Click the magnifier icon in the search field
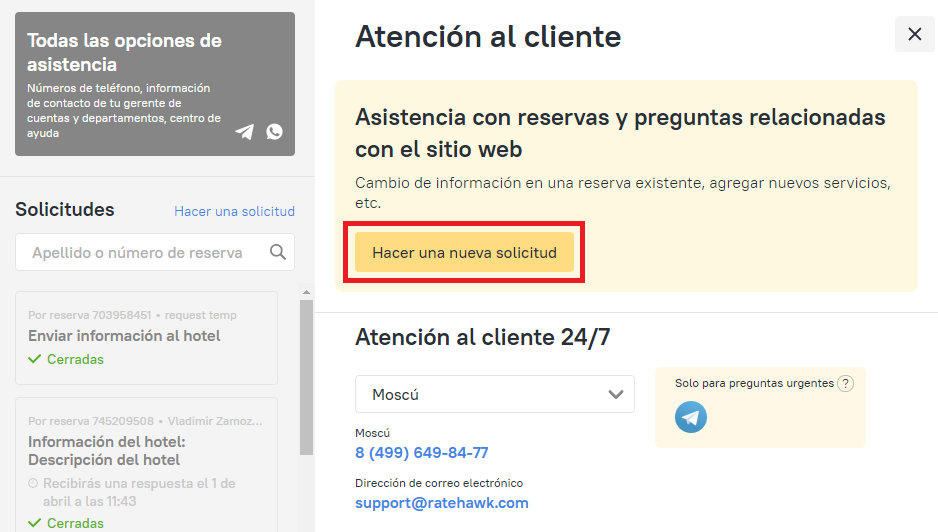 (278, 252)
